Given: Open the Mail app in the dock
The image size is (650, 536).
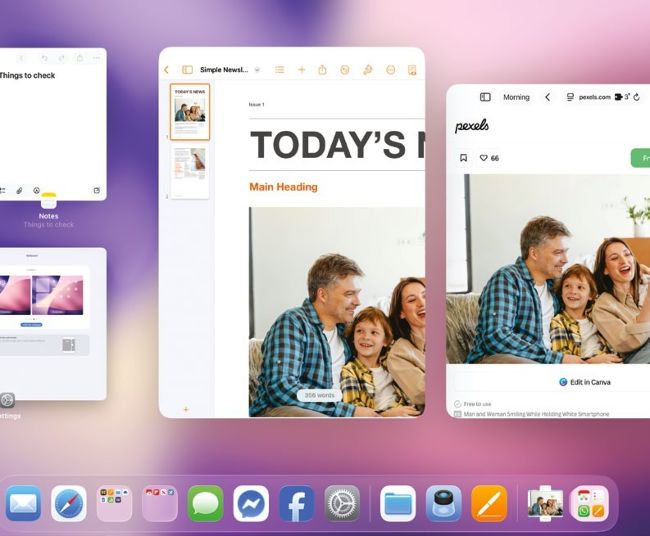Looking at the screenshot, I should coord(23,503).
